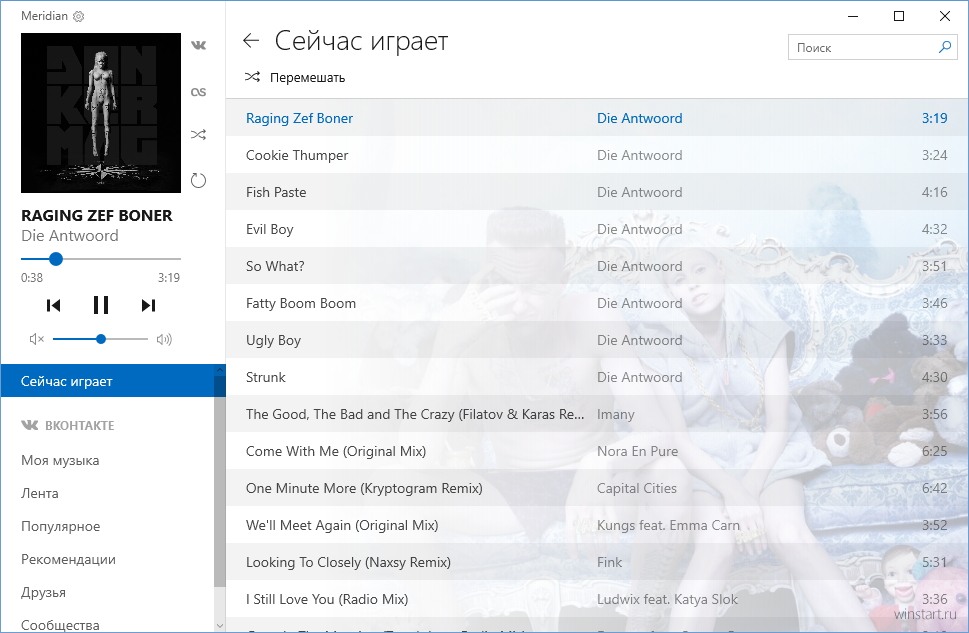Select track Strunk
The image size is (969, 633).
(596, 377)
